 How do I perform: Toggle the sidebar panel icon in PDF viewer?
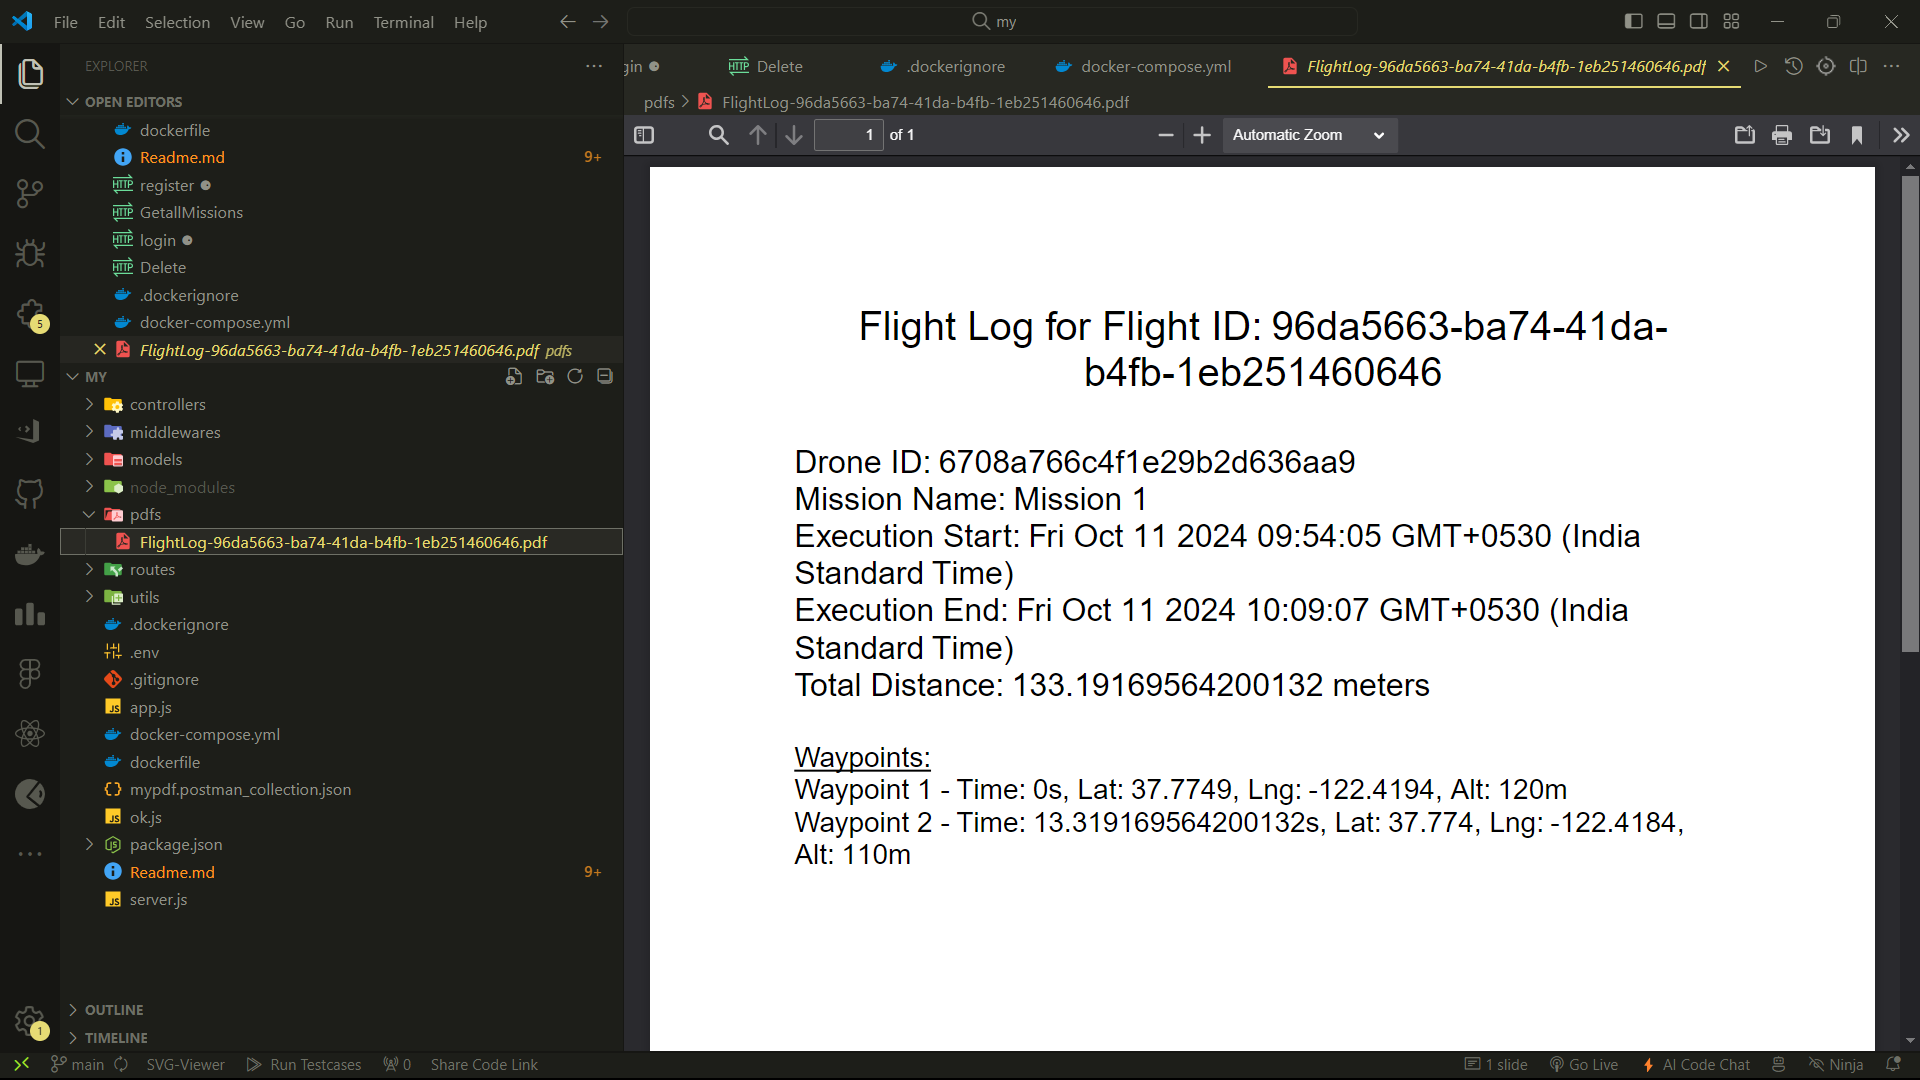point(645,135)
